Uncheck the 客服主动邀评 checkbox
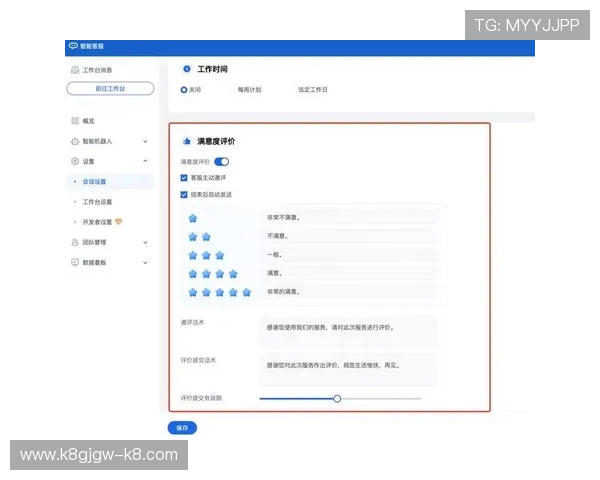The image size is (600, 480). point(184,178)
